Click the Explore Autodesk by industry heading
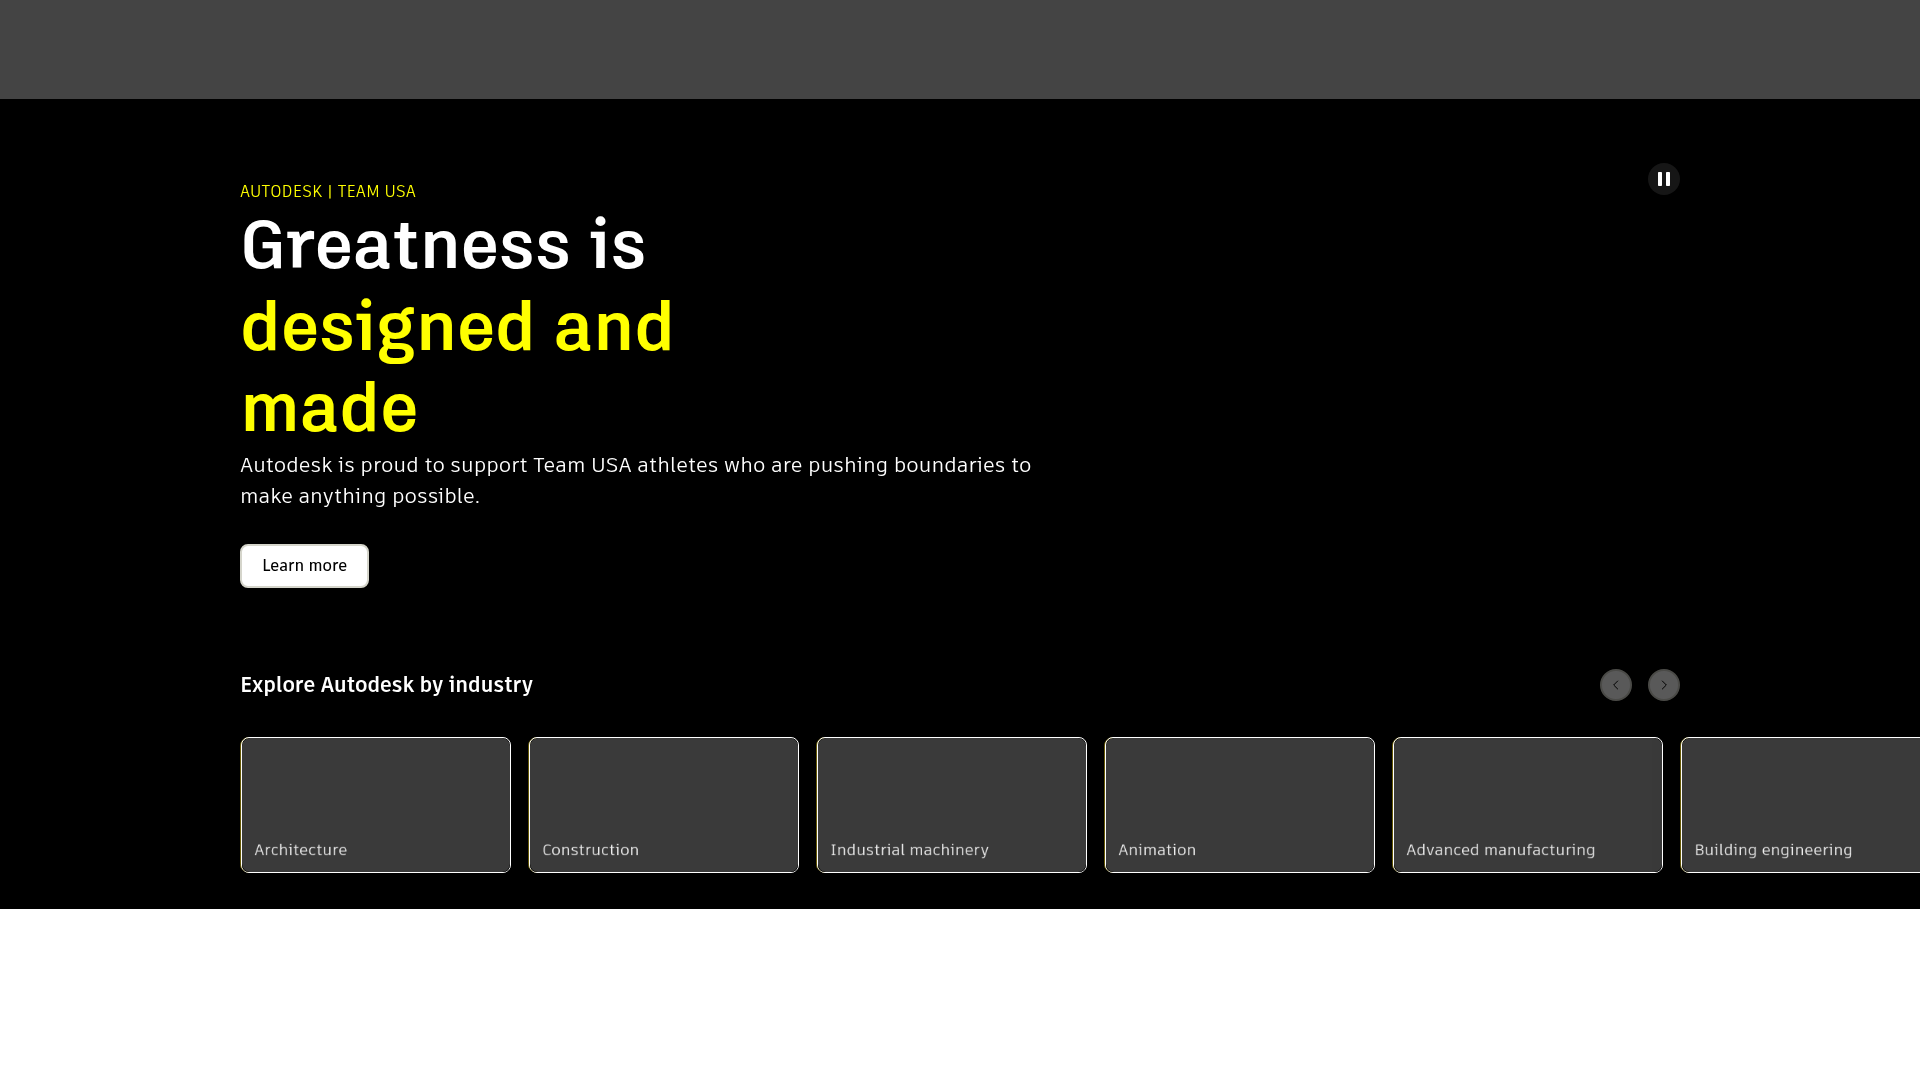 coord(386,685)
